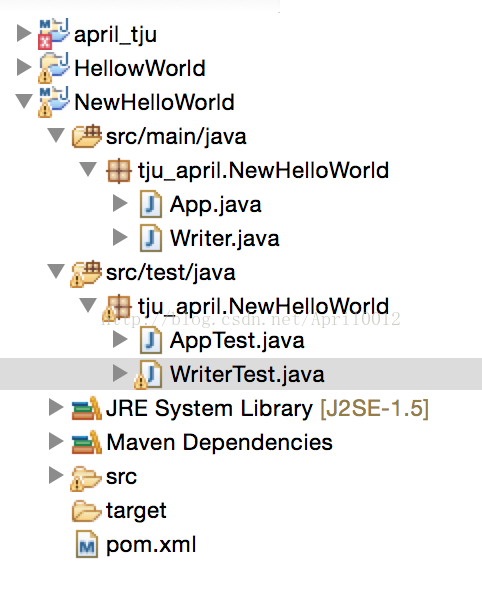Viewport: 482px width, 616px height.
Task: Expand the HellowWorld project
Action: click(x=24, y=67)
